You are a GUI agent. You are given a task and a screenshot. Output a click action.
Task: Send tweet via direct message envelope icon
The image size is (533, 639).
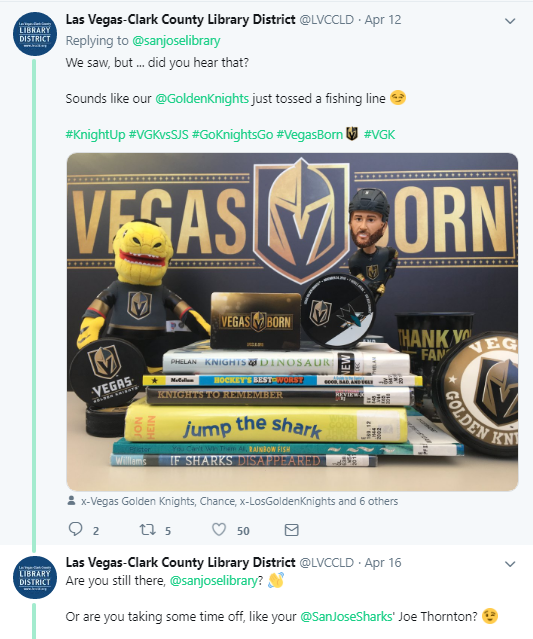click(291, 530)
